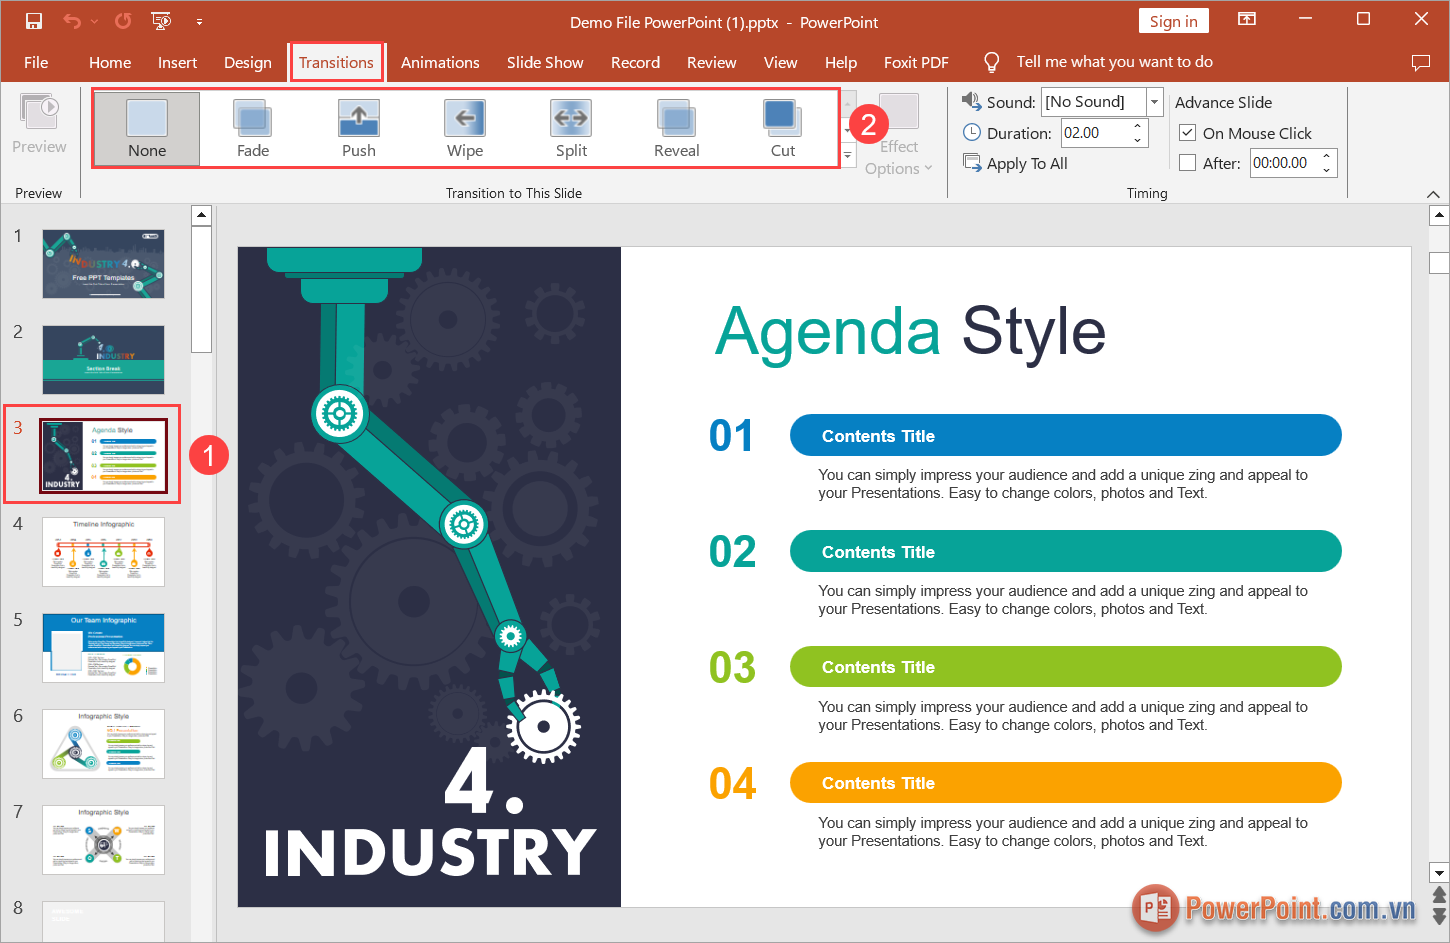The width and height of the screenshot is (1450, 943).
Task: Open Ribbon Display Options
Action: click(1247, 19)
